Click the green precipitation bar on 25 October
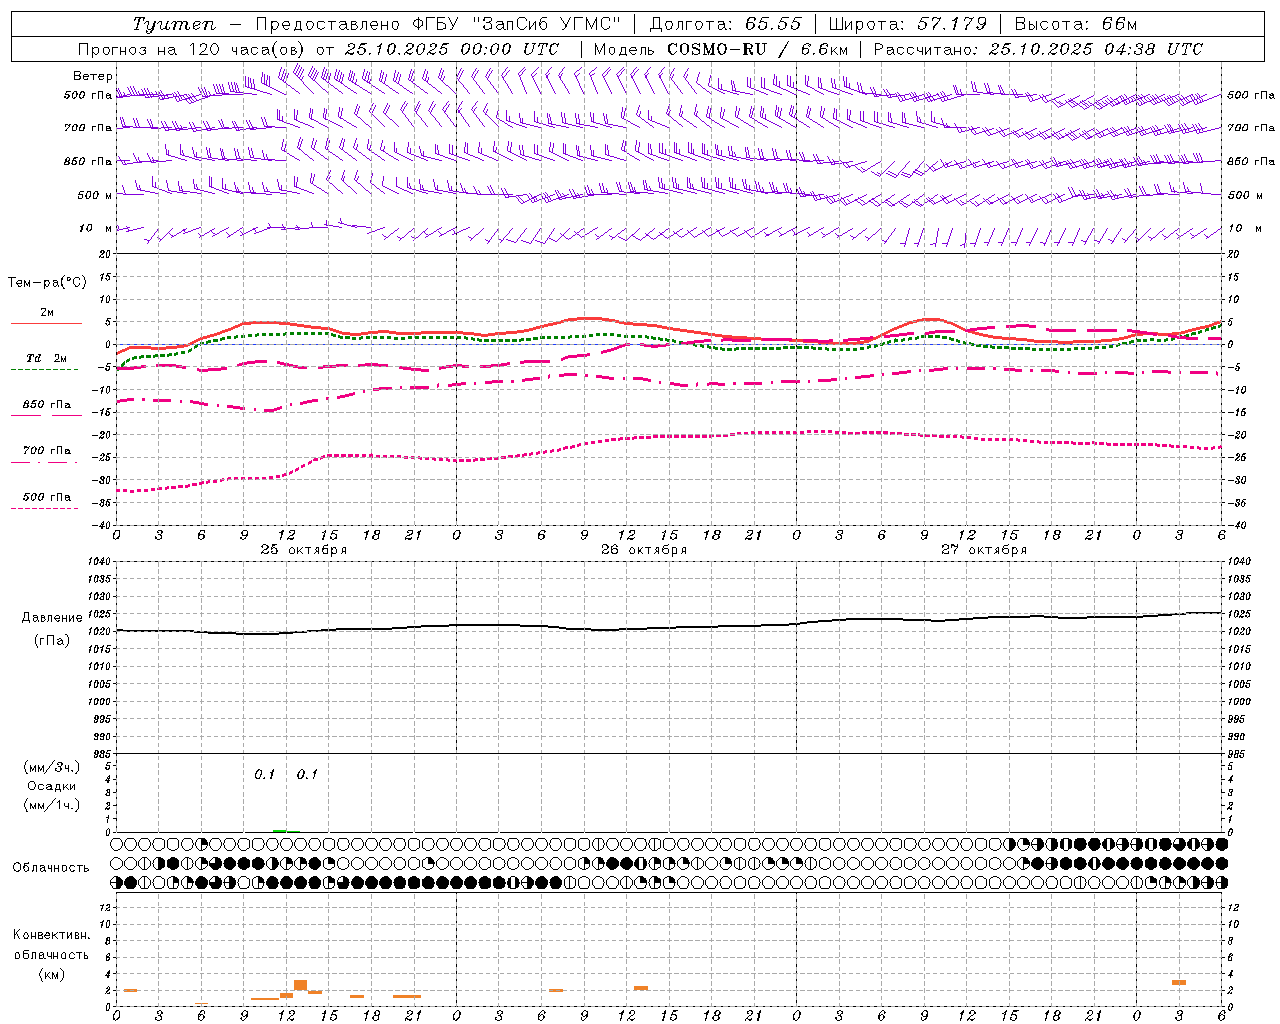The width and height of the screenshot is (1280, 1024). click(x=280, y=830)
